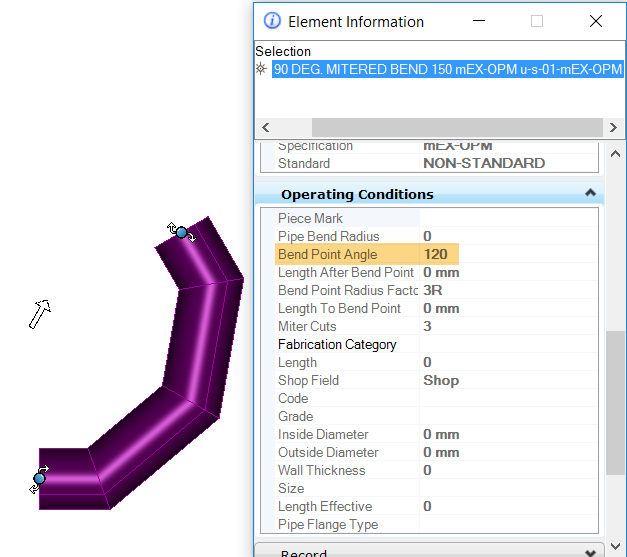Click the Inside Diameter value 0 mm
The width and height of the screenshot is (627, 557).
441,434
